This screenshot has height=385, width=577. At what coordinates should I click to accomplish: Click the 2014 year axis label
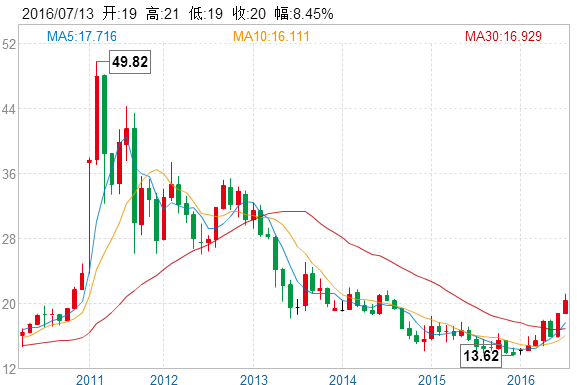click(343, 379)
